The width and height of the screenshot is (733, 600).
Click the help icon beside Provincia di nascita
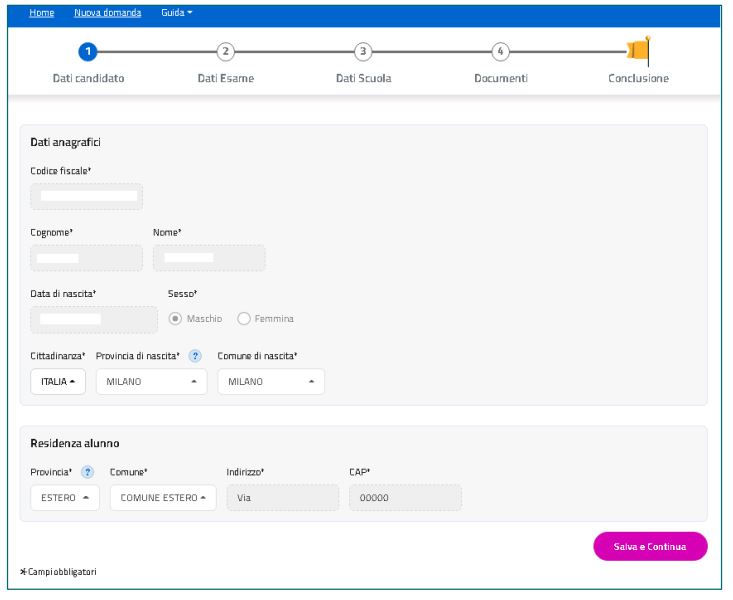click(x=195, y=357)
